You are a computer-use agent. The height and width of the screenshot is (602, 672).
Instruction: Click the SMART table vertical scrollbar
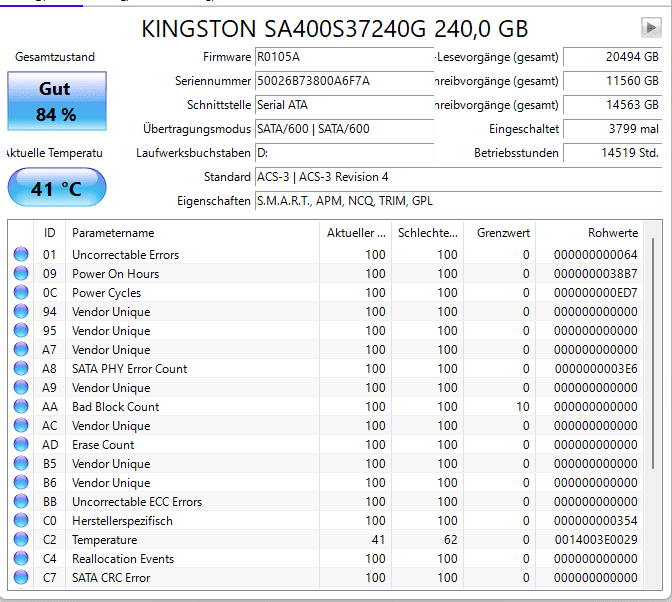(x=653, y=353)
